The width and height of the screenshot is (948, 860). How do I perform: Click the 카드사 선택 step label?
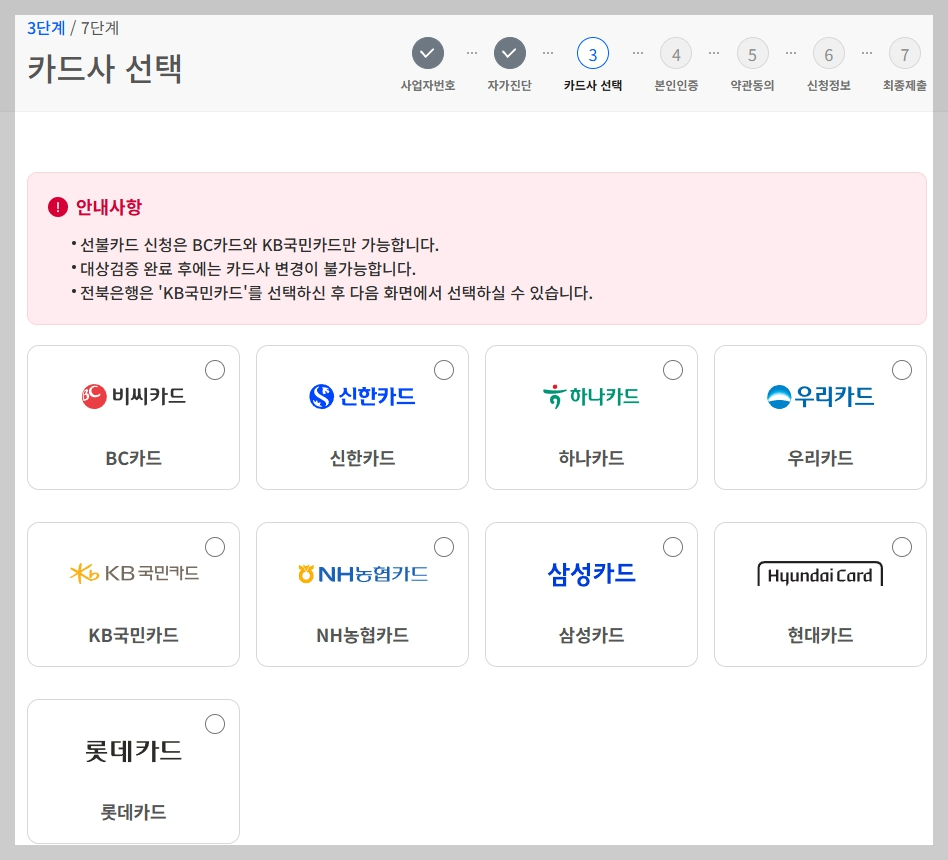592,85
